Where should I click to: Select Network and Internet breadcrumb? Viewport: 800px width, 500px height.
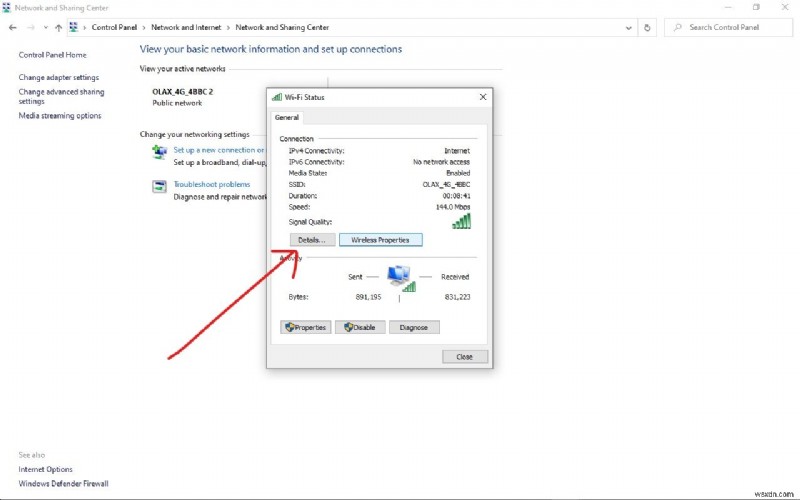[186, 28]
